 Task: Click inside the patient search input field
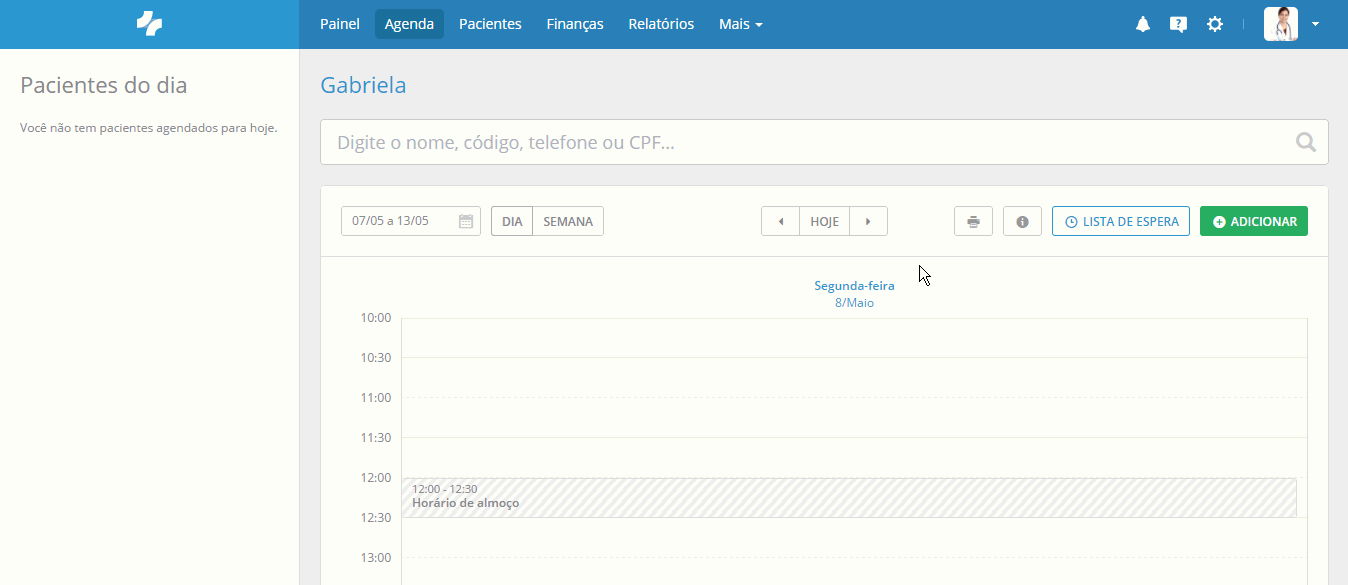(700, 141)
